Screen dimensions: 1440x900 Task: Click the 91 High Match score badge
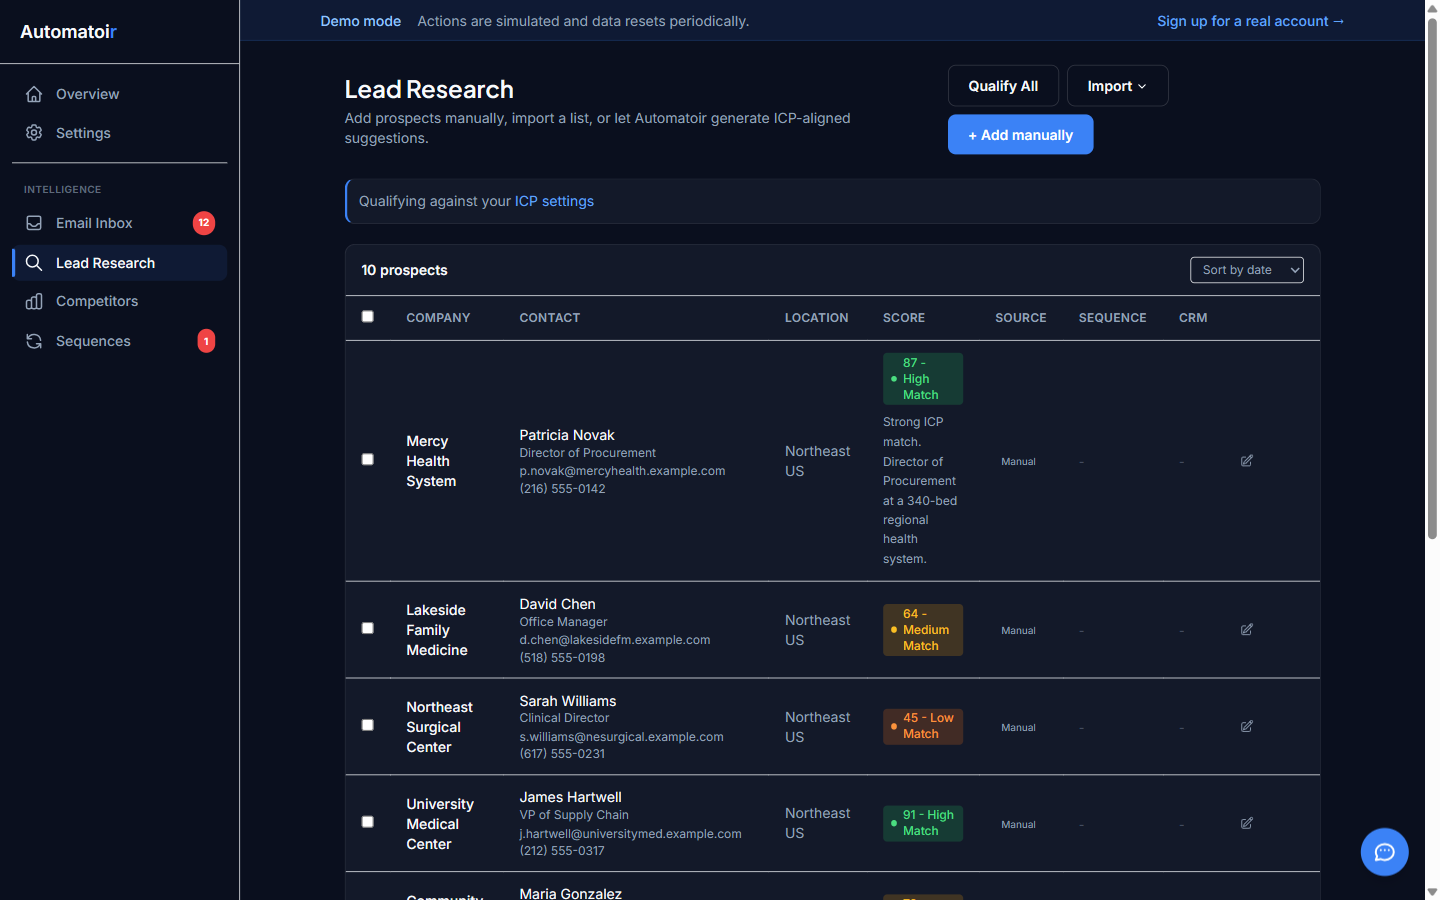pos(922,824)
